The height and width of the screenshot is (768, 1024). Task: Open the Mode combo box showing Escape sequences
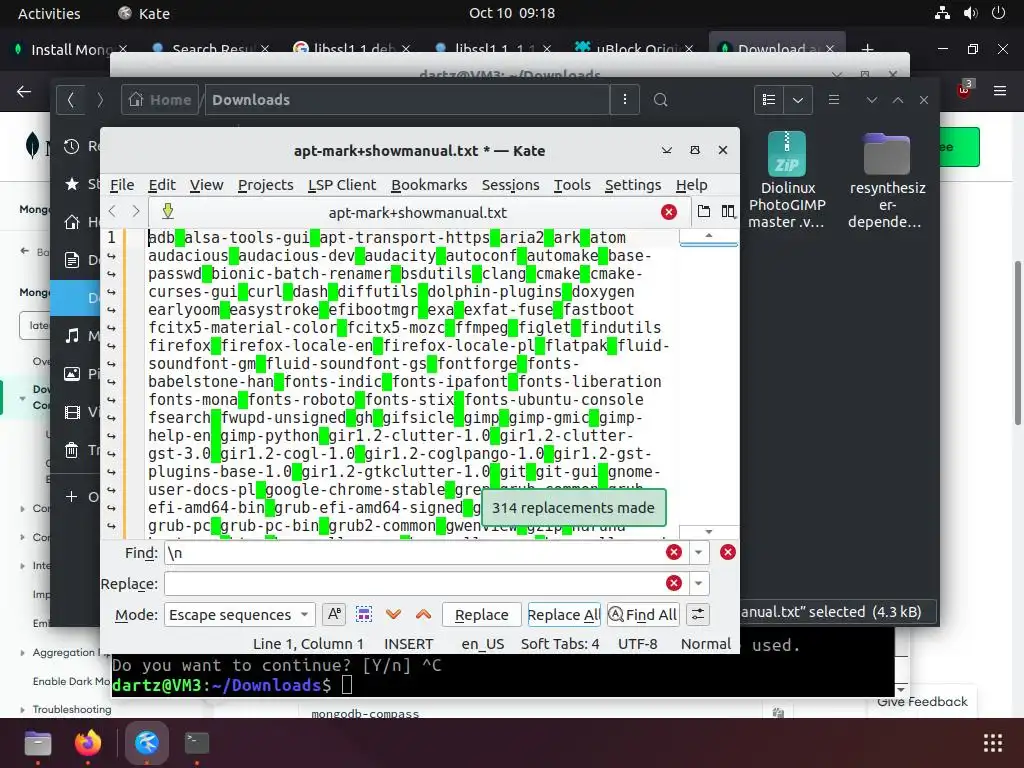coord(239,615)
